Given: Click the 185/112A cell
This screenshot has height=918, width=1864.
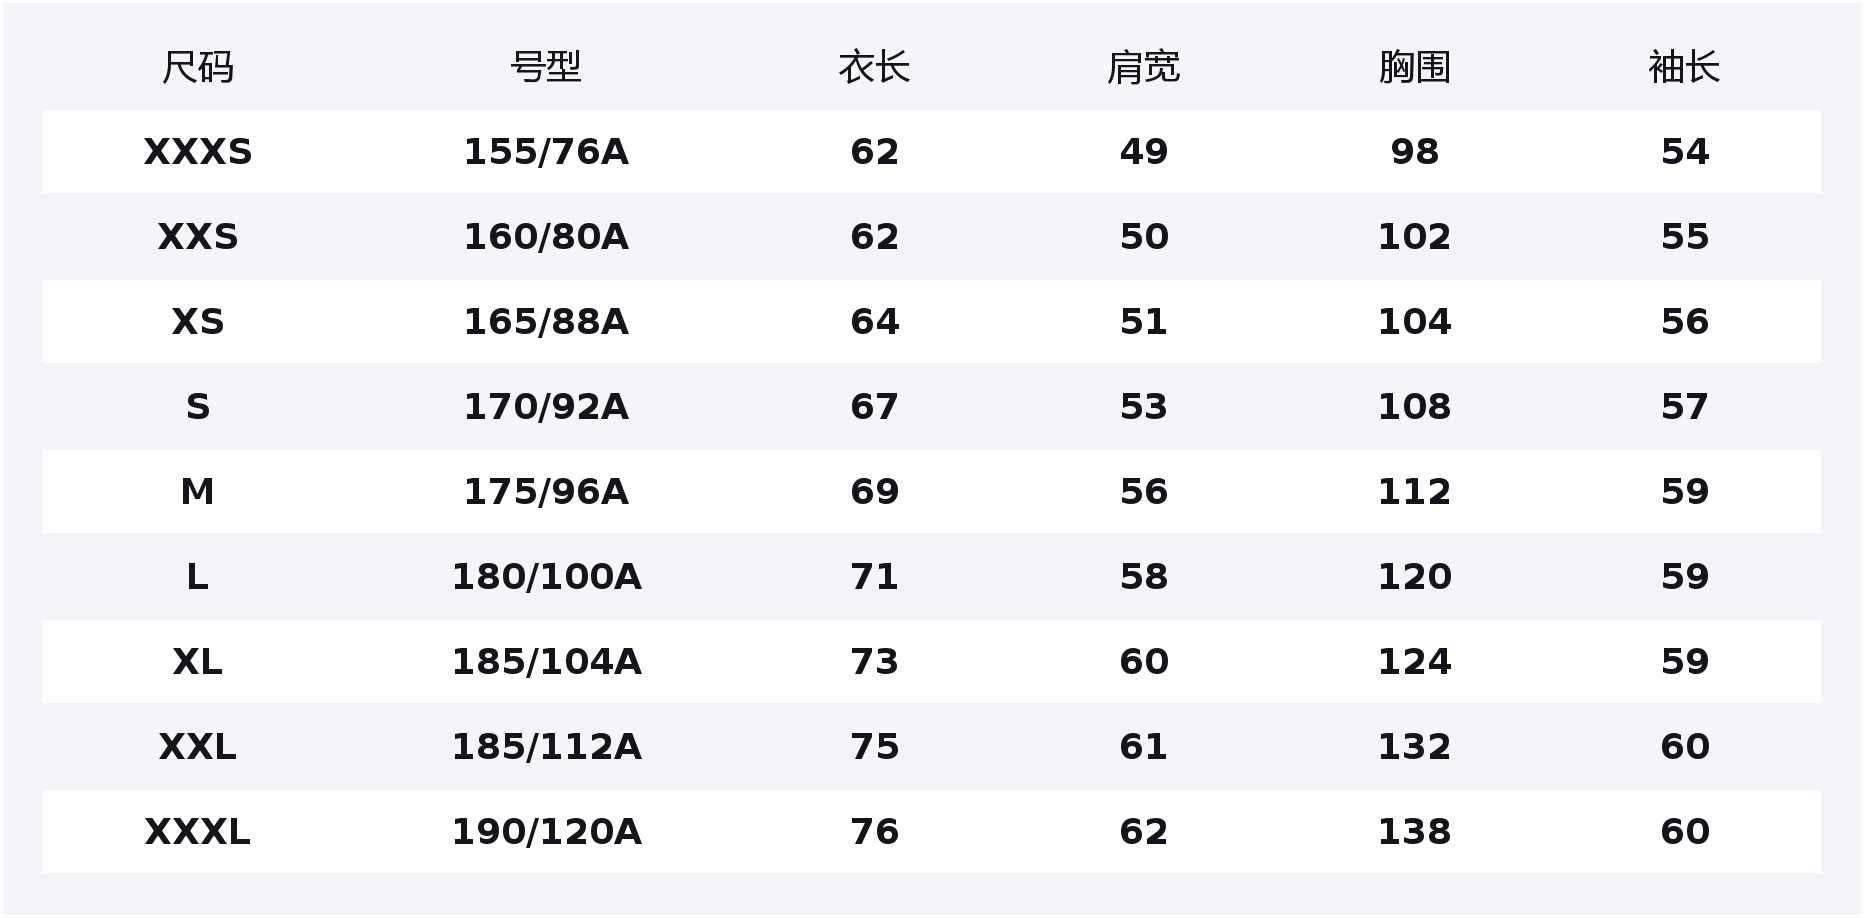Looking at the screenshot, I should [x=546, y=747].
